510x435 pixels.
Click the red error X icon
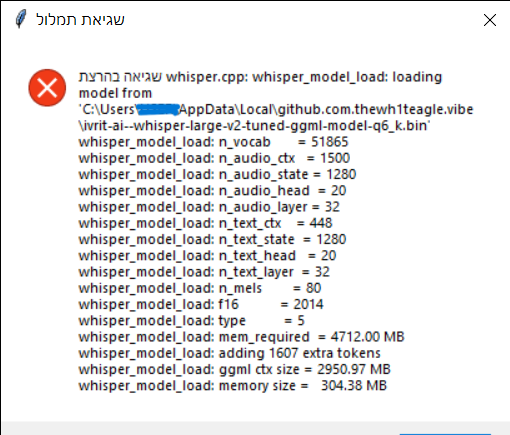tap(47, 88)
